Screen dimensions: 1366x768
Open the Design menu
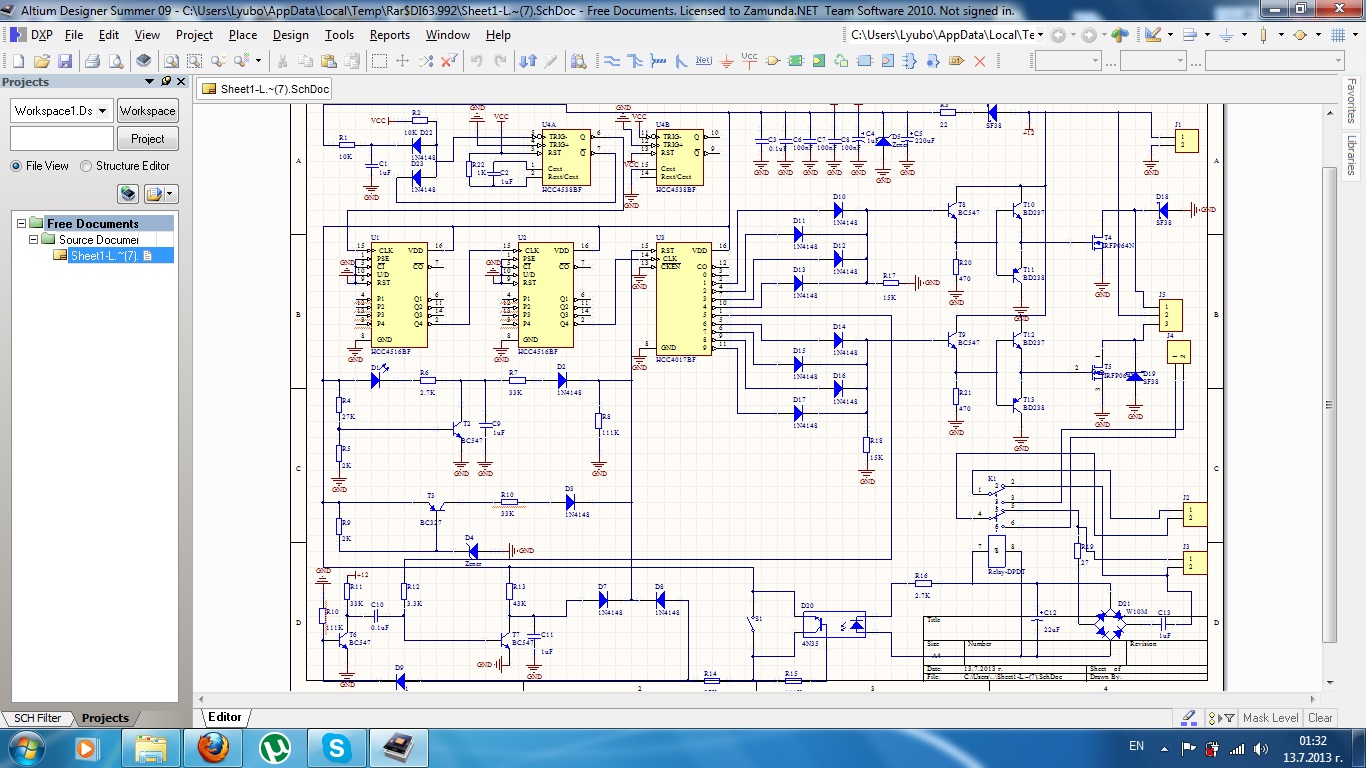coord(291,34)
